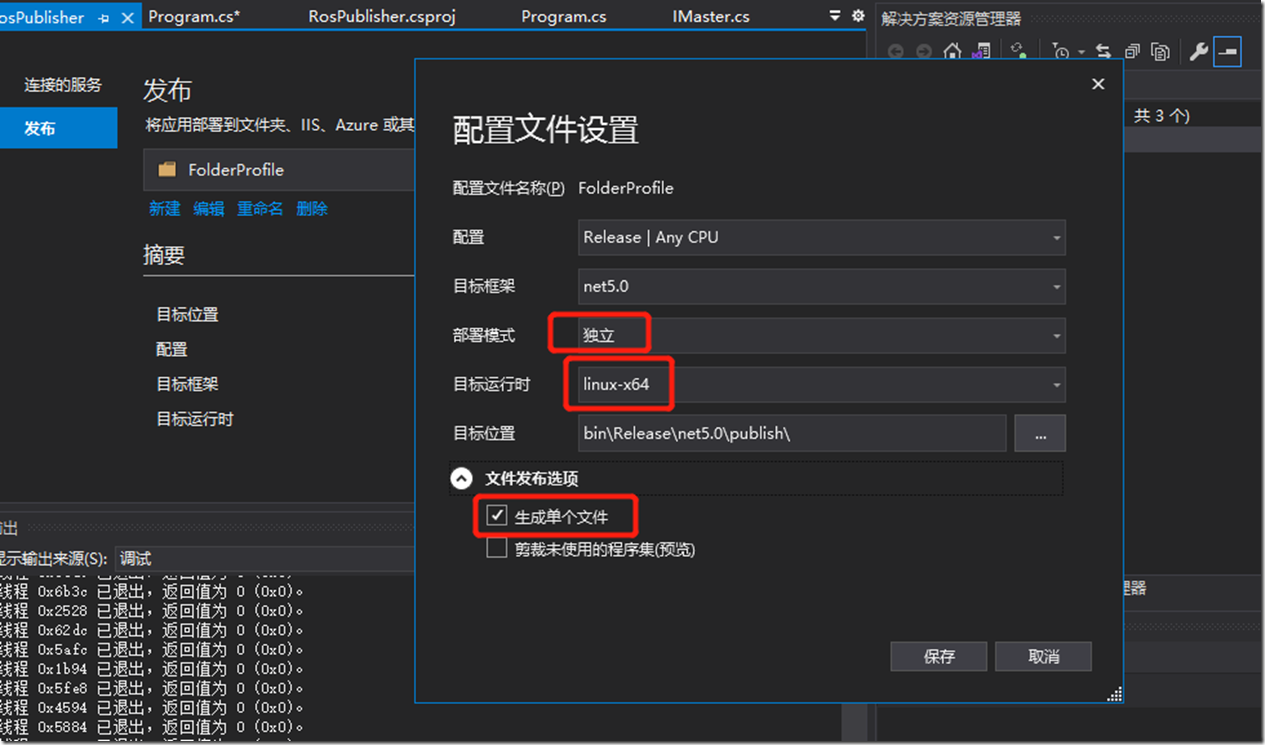Click the 编辑 link
Viewport: 1265px width, 745px height.
(x=209, y=208)
